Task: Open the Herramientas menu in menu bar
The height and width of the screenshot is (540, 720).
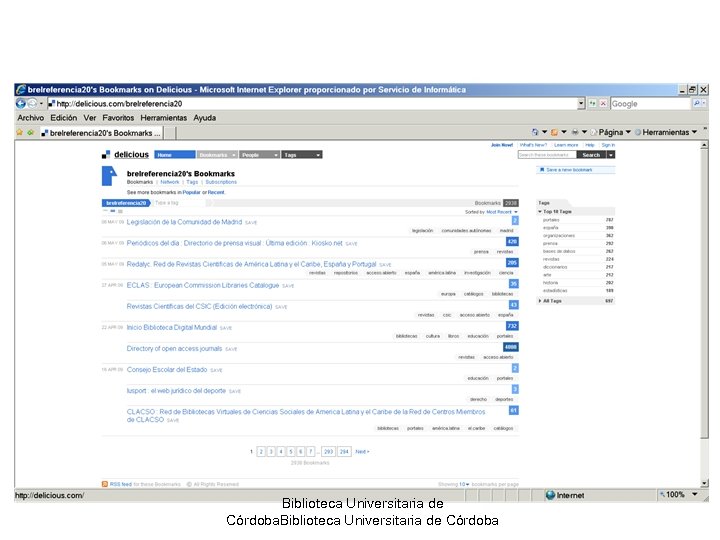Action: 163,118
